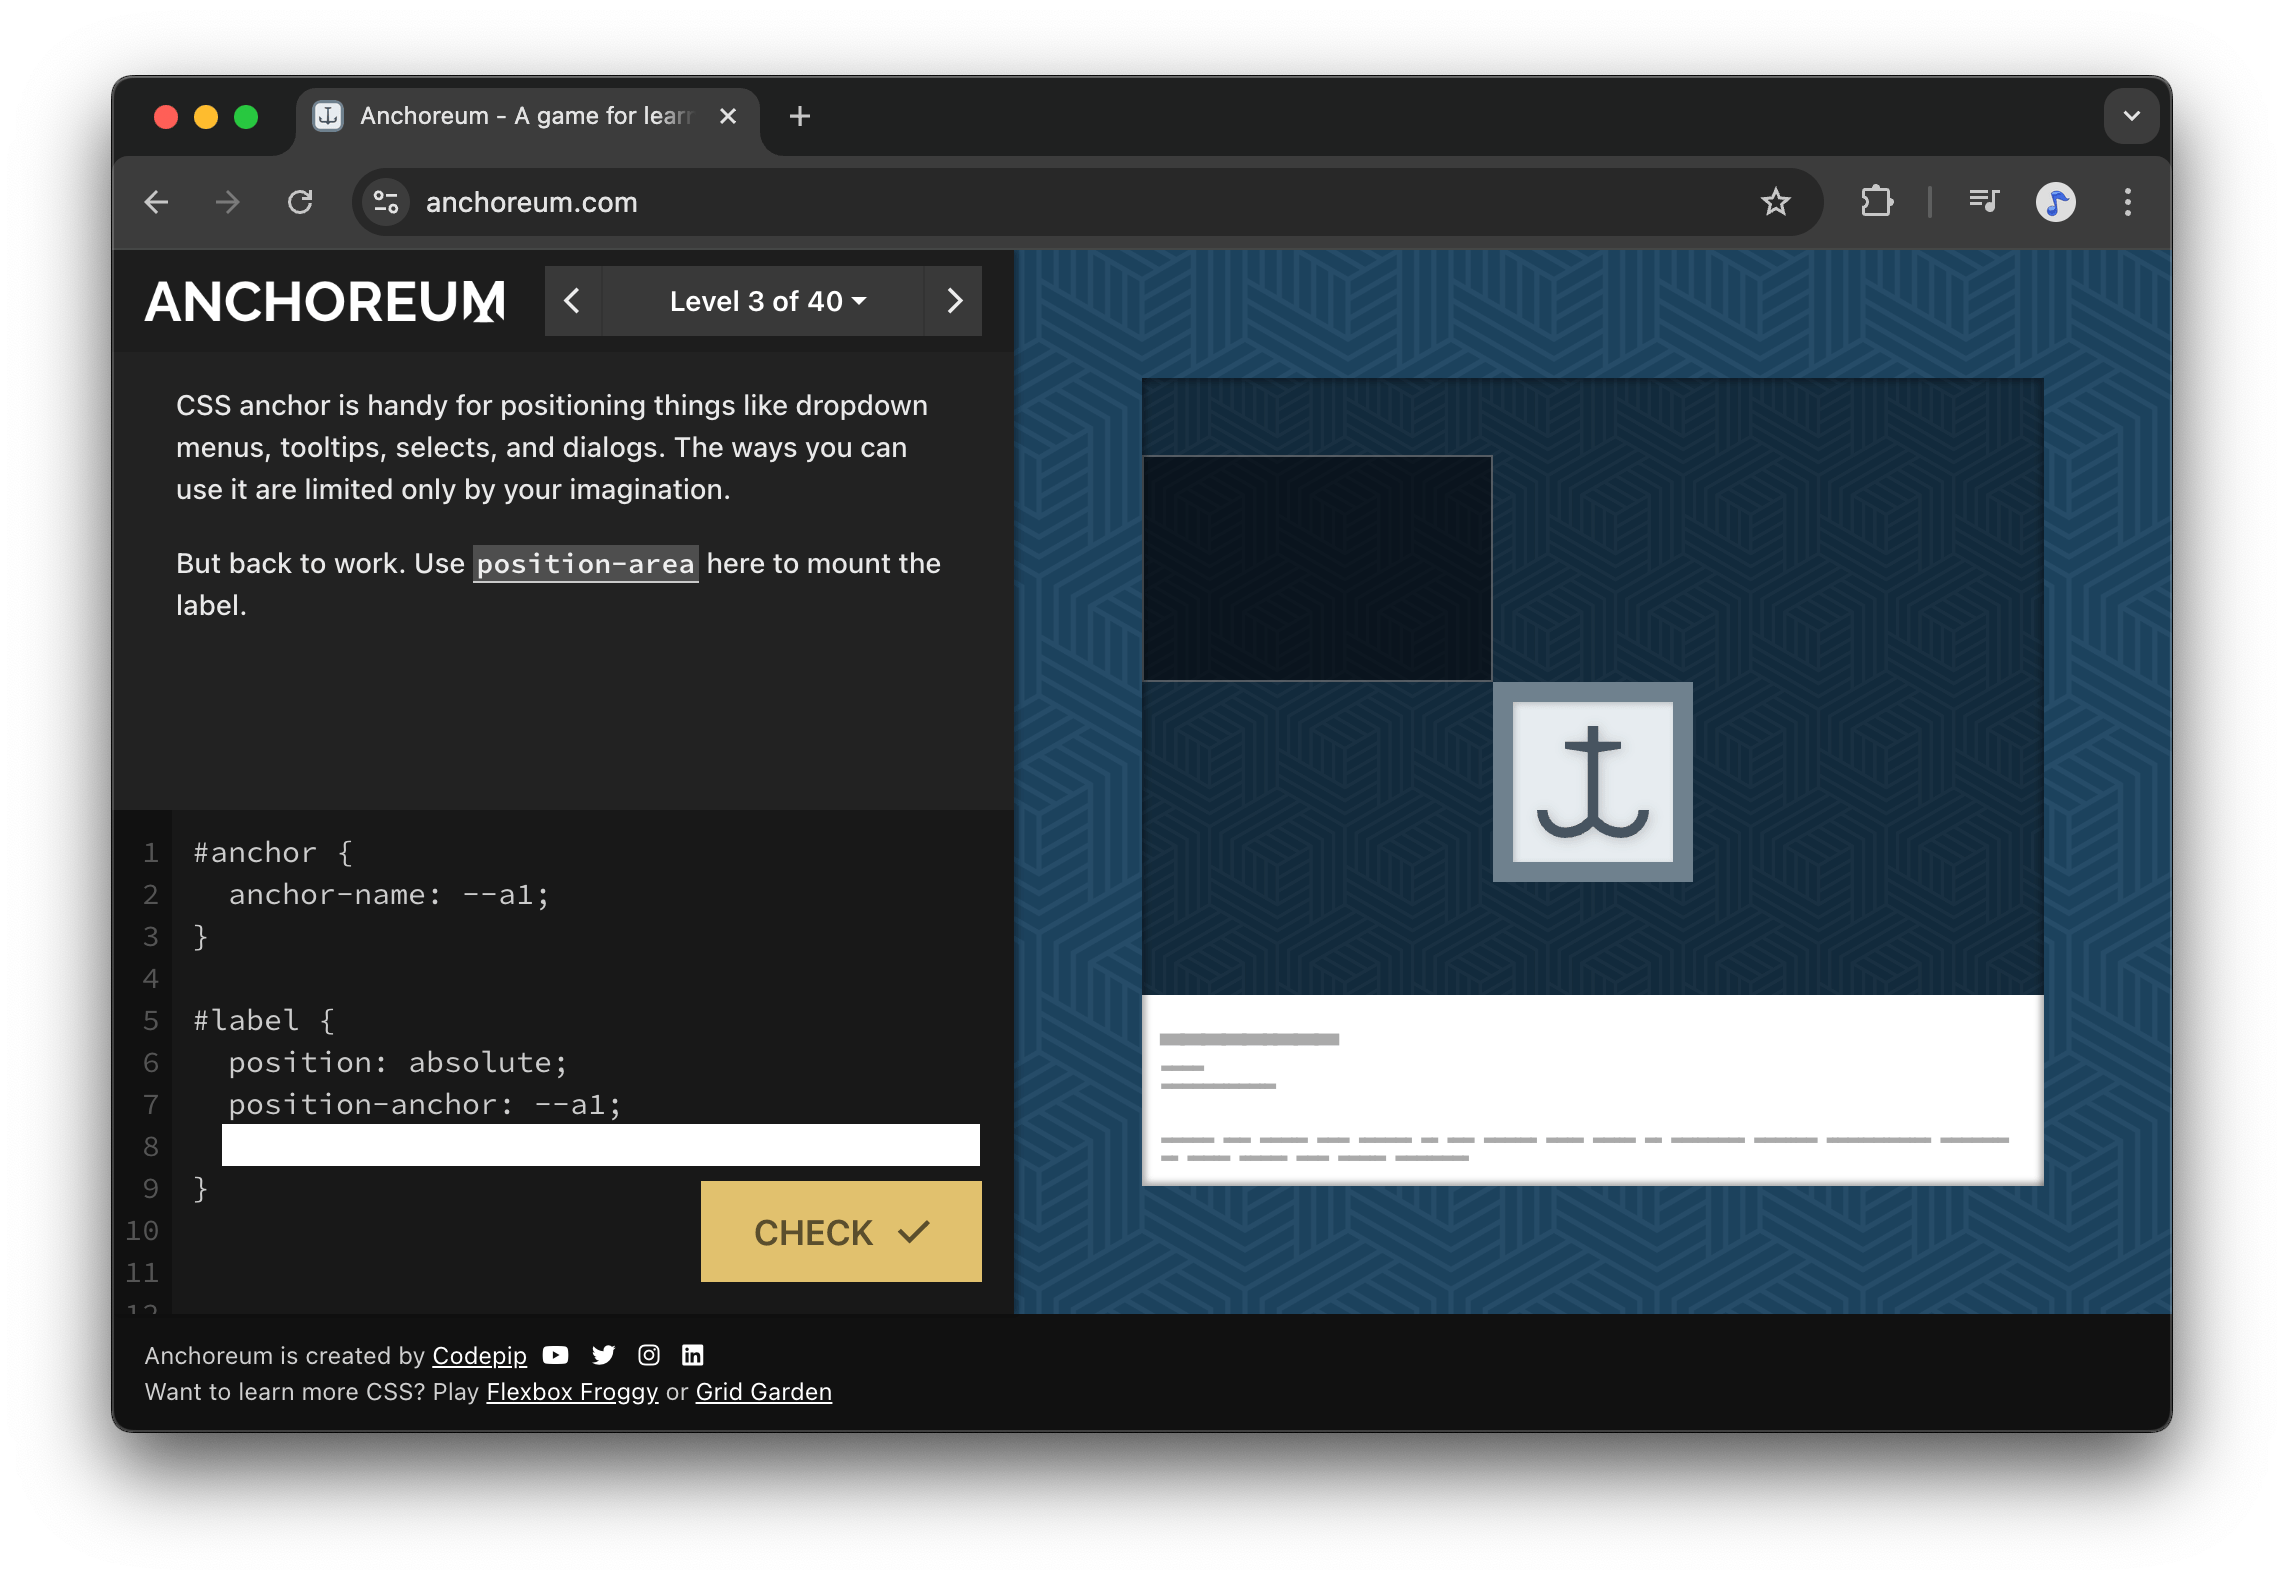Viewport: 2284px width, 1580px height.
Task: Open the Chrome three-dot menu
Action: (x=2128, y=202)
